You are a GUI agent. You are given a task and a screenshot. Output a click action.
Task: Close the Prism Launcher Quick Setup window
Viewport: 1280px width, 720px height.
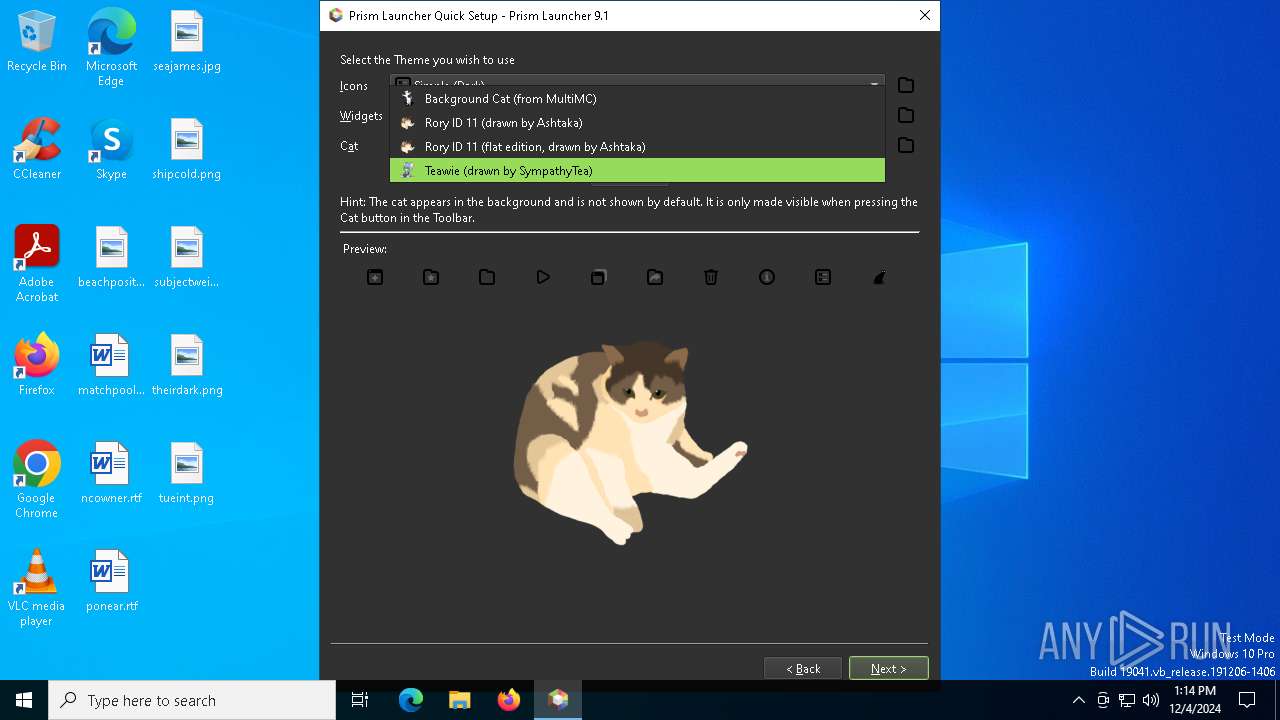(x=925, y=15)
